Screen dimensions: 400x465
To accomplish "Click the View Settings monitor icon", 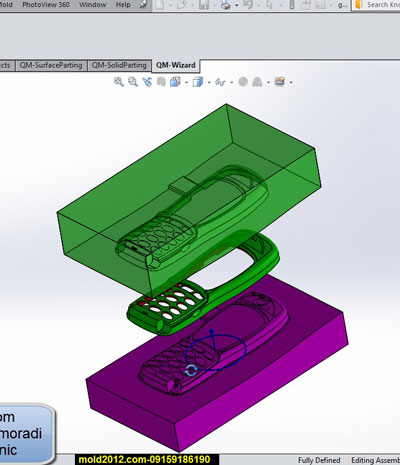I will [x=279, y=82].
